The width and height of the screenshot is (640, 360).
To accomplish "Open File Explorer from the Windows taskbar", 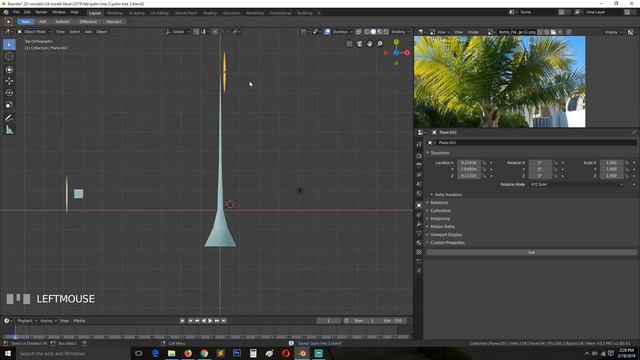I will [171, 353].
